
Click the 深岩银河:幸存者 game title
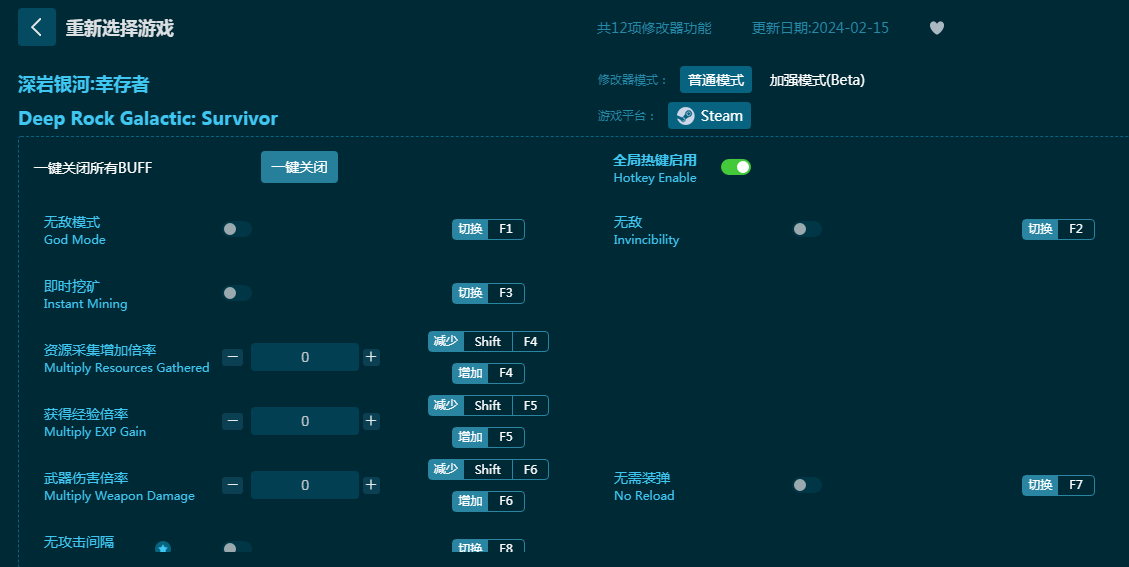(x=84, y=84)
